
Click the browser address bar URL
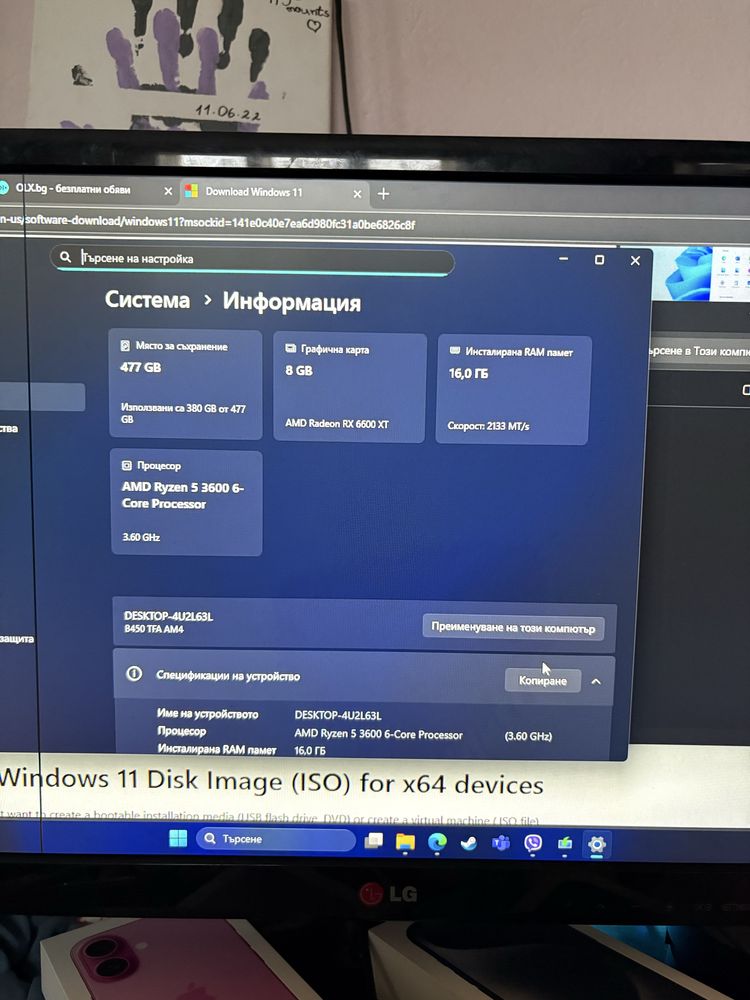[x=207, y=223]
